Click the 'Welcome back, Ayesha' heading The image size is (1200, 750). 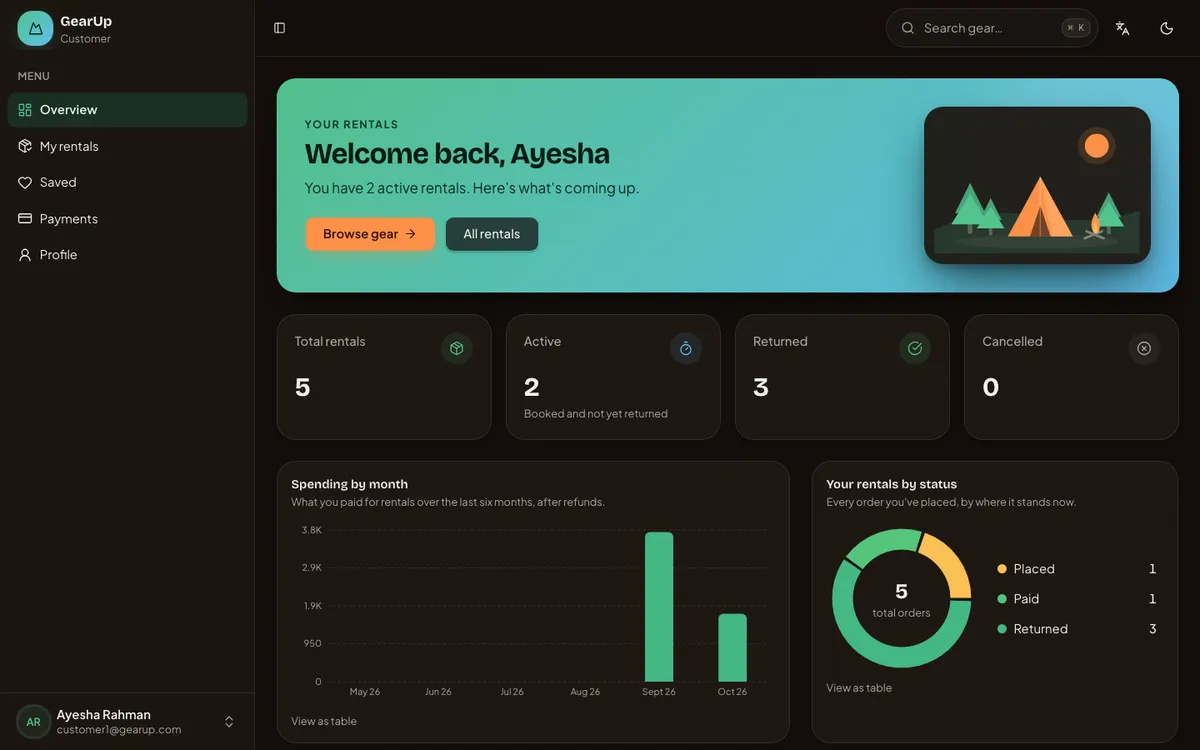coord(457,154)
